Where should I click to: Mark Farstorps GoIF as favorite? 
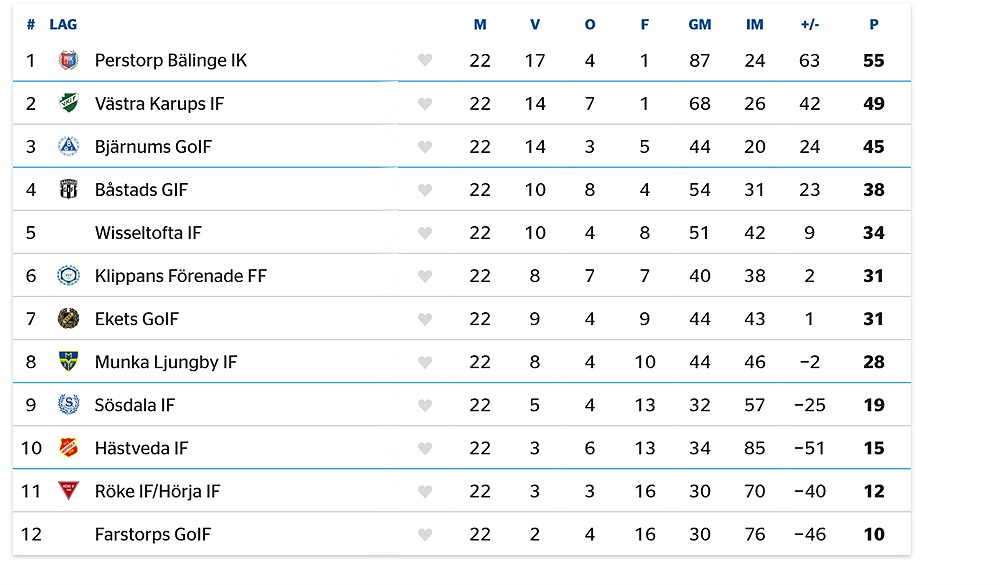tap(425, 534)
